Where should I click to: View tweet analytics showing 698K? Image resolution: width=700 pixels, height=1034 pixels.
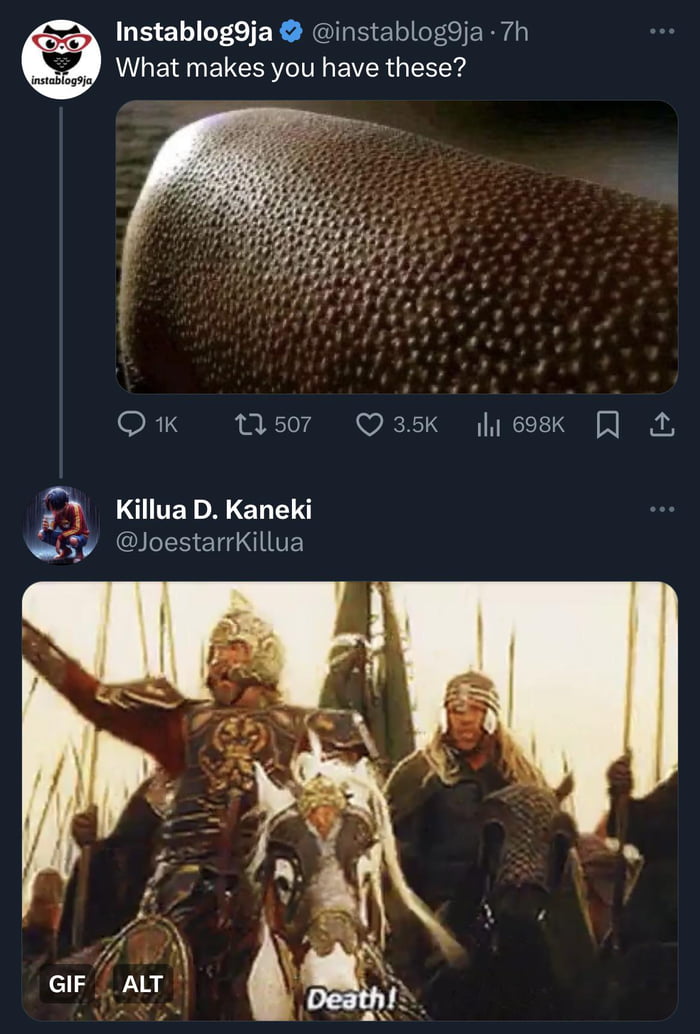(x=488, y=425)
